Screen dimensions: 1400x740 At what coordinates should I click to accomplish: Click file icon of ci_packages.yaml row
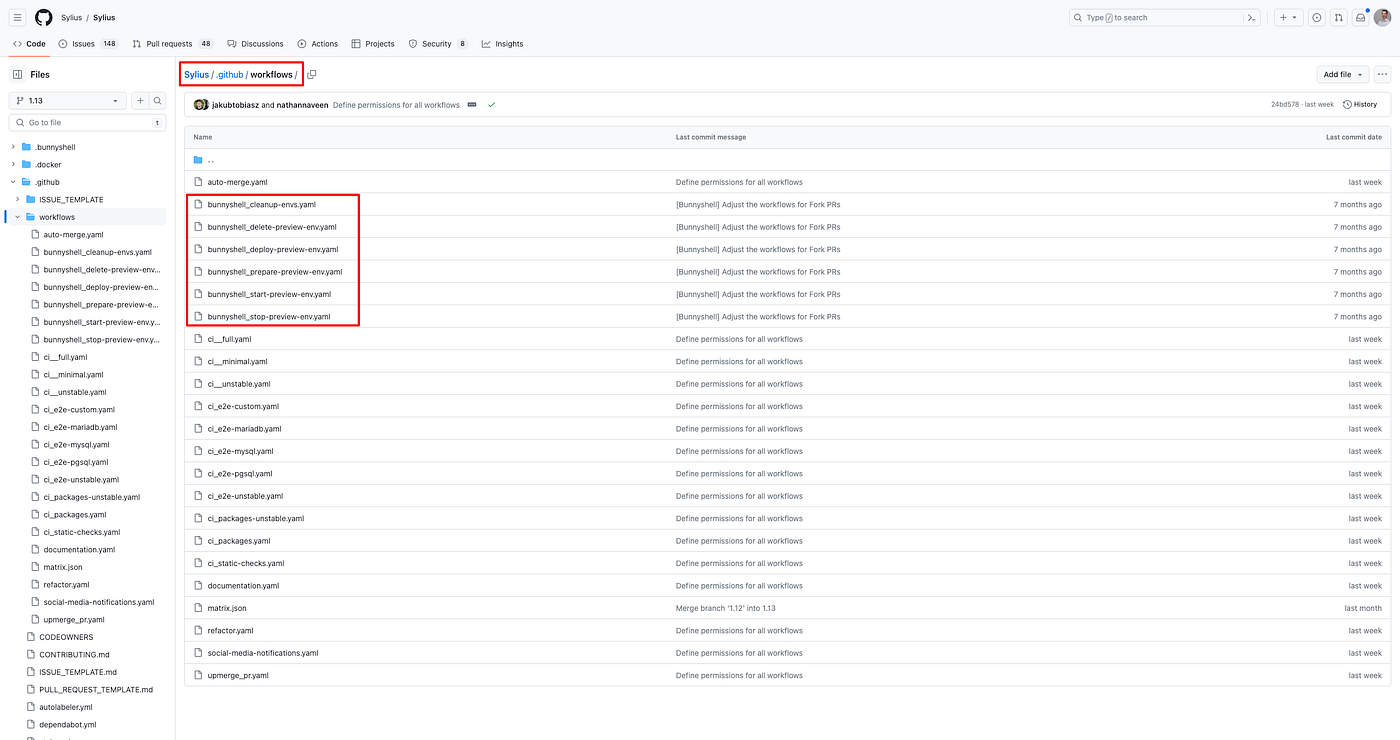[198, 541]
